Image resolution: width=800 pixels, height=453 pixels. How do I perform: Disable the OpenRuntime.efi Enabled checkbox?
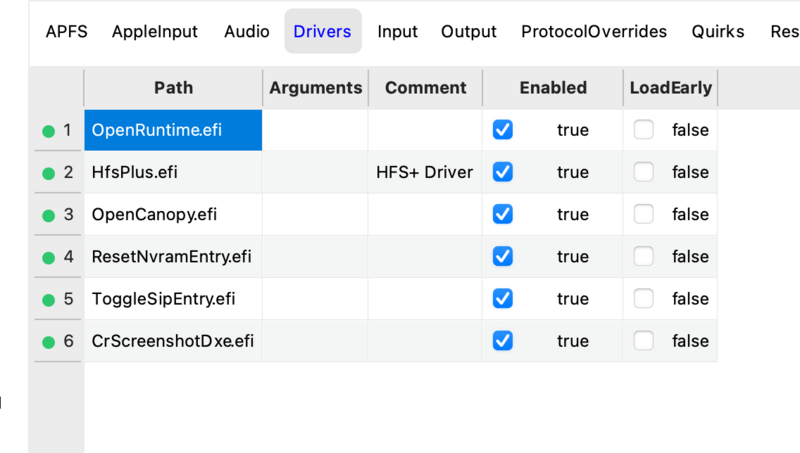[503, 130]
